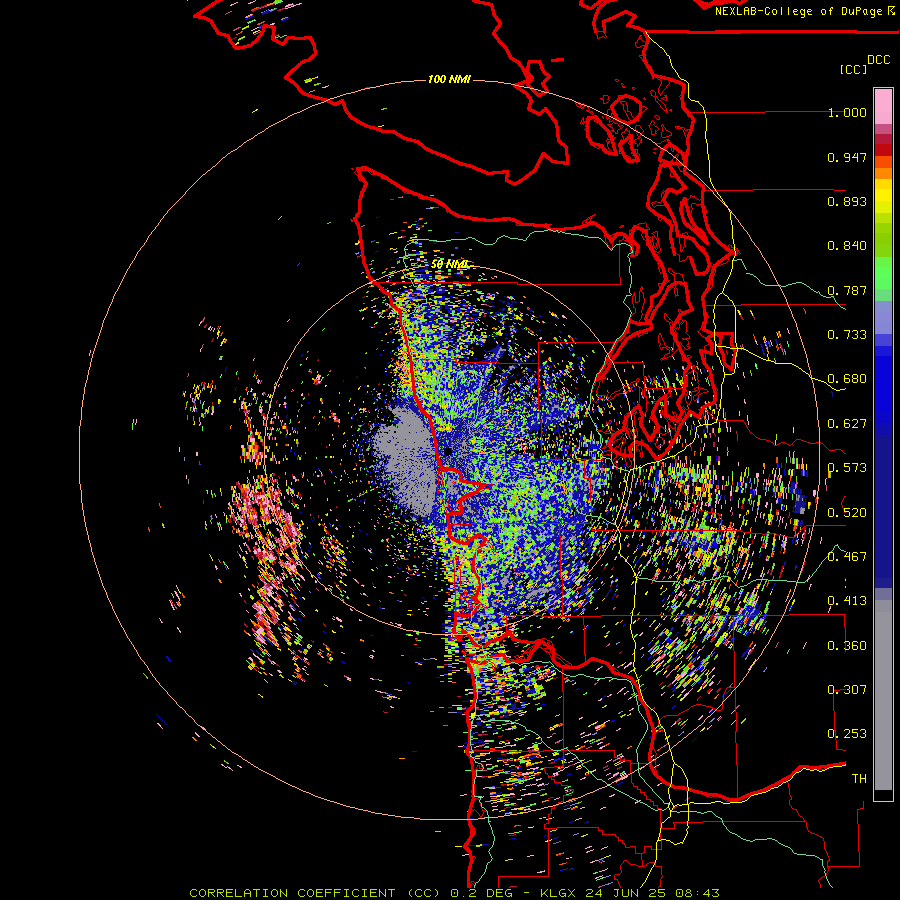Click the 0.307 scale value
Screen dimensions: 900x900
[x=847, y=689]
